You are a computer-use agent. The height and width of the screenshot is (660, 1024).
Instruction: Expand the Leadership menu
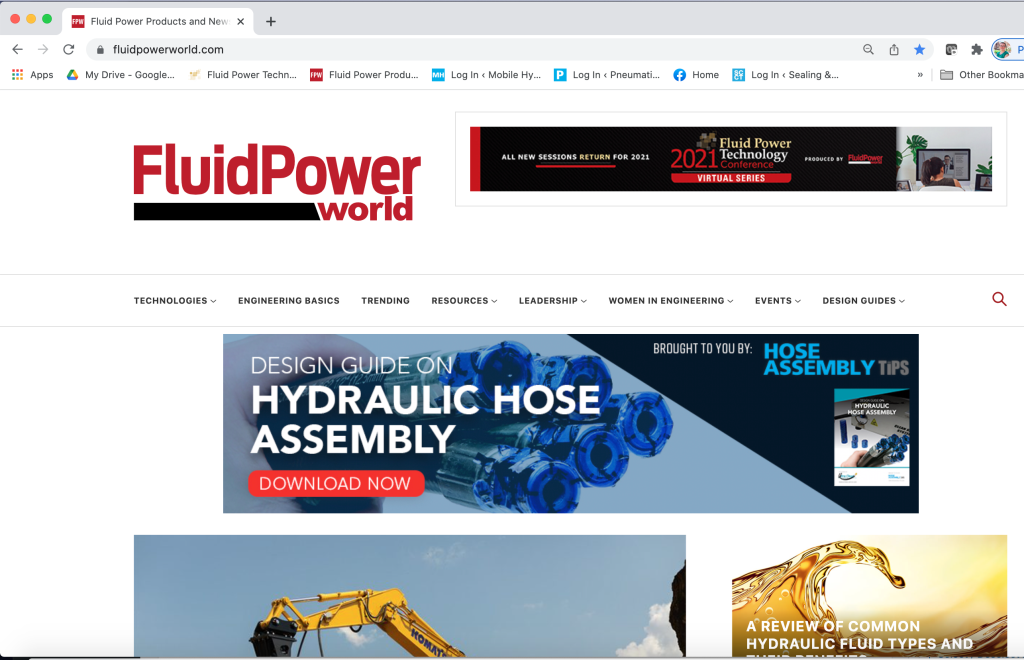pyautogui.click(x=552, y=301)
